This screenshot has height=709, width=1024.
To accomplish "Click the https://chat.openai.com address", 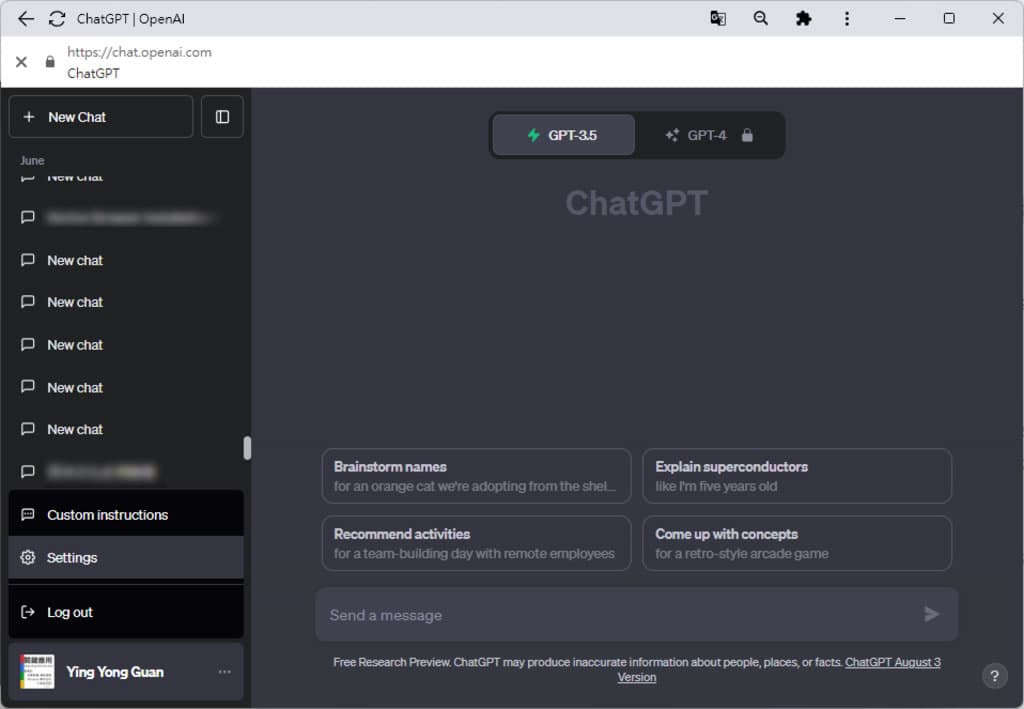I will [139, 52].
